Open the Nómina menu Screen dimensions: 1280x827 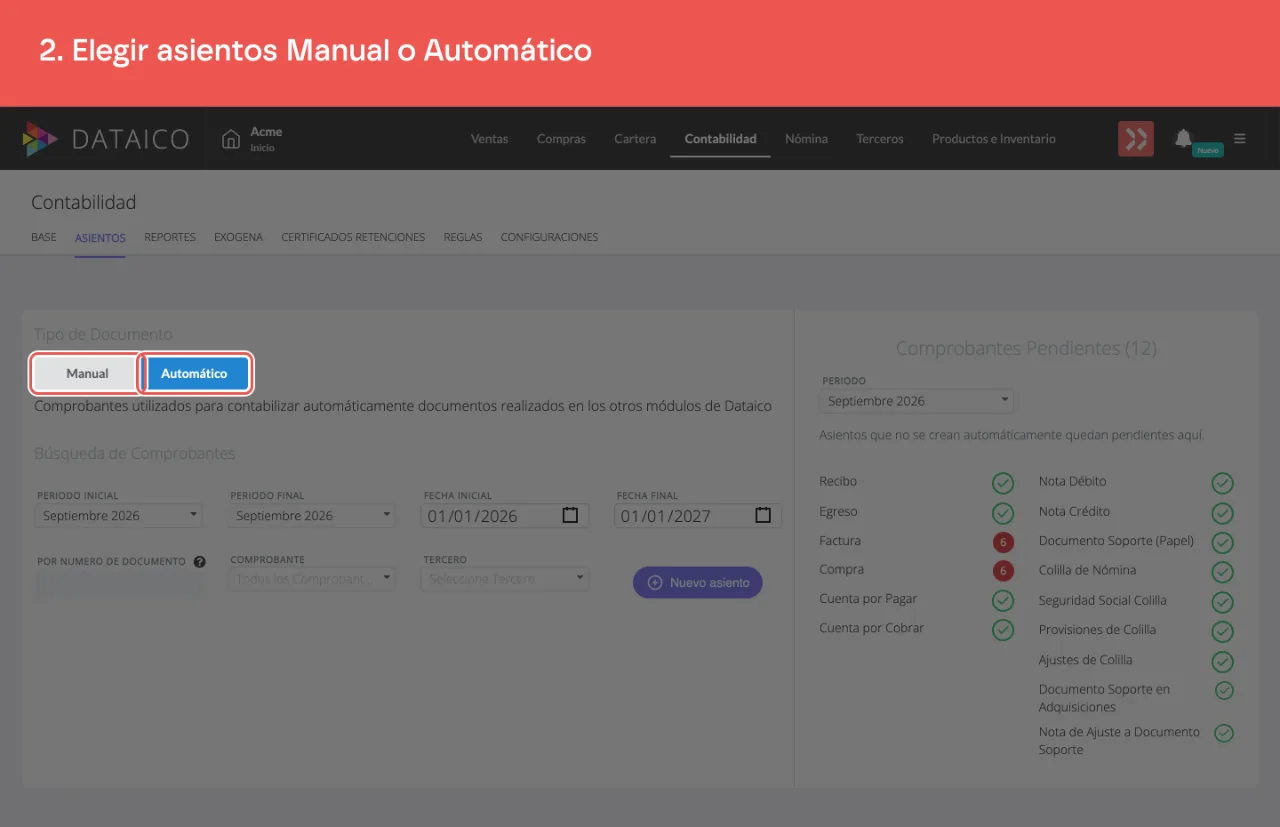[x=806, y=139]
